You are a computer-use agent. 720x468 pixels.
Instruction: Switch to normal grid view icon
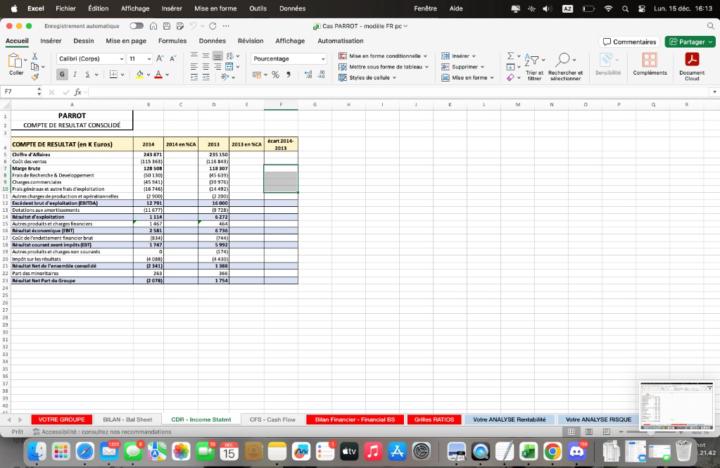(571, 432)
